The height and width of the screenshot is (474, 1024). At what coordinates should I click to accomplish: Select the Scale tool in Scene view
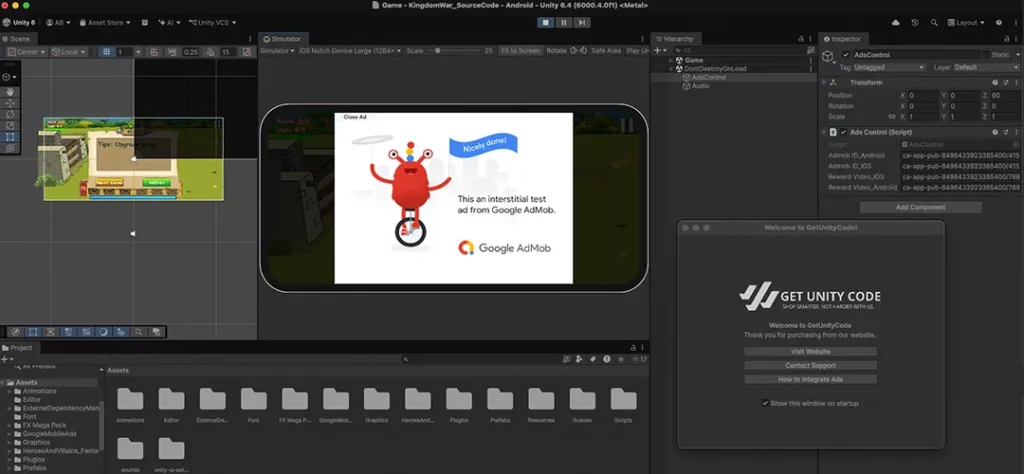tap(10, 126)
